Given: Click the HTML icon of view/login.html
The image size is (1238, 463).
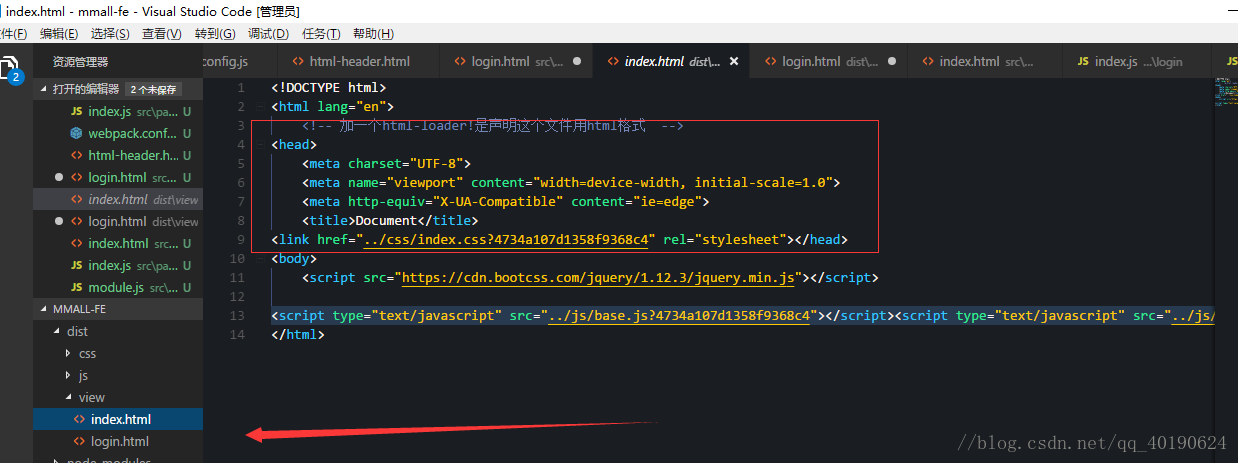Looking at the screenshot, I should 80,441.
